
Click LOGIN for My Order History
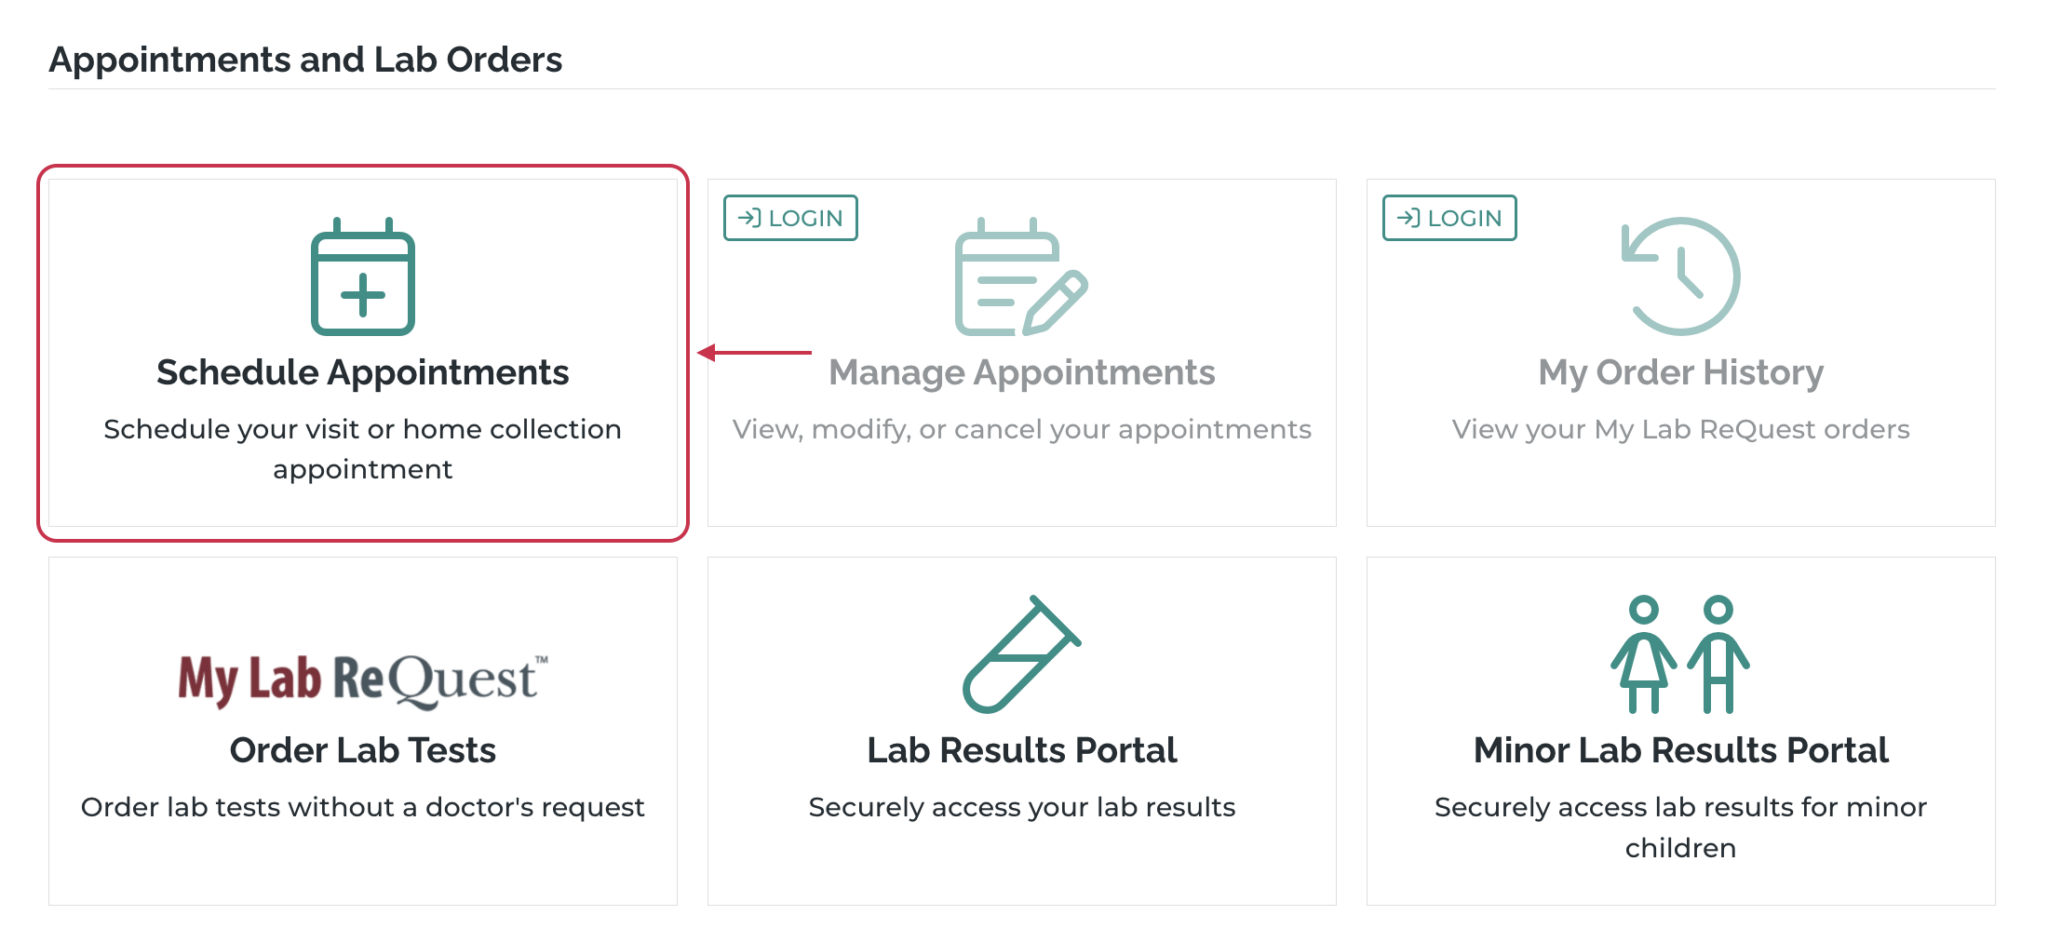[x=1449, y=217]
